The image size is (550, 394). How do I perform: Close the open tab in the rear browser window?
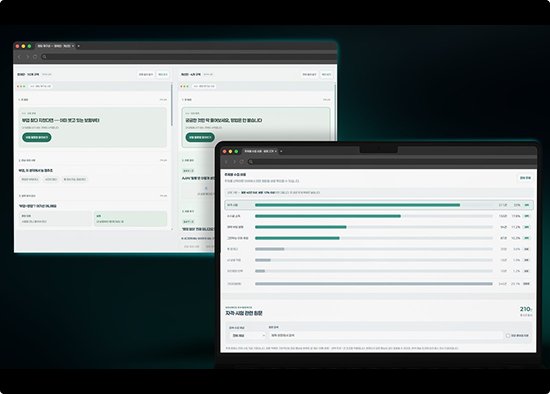tap(73, 46)
